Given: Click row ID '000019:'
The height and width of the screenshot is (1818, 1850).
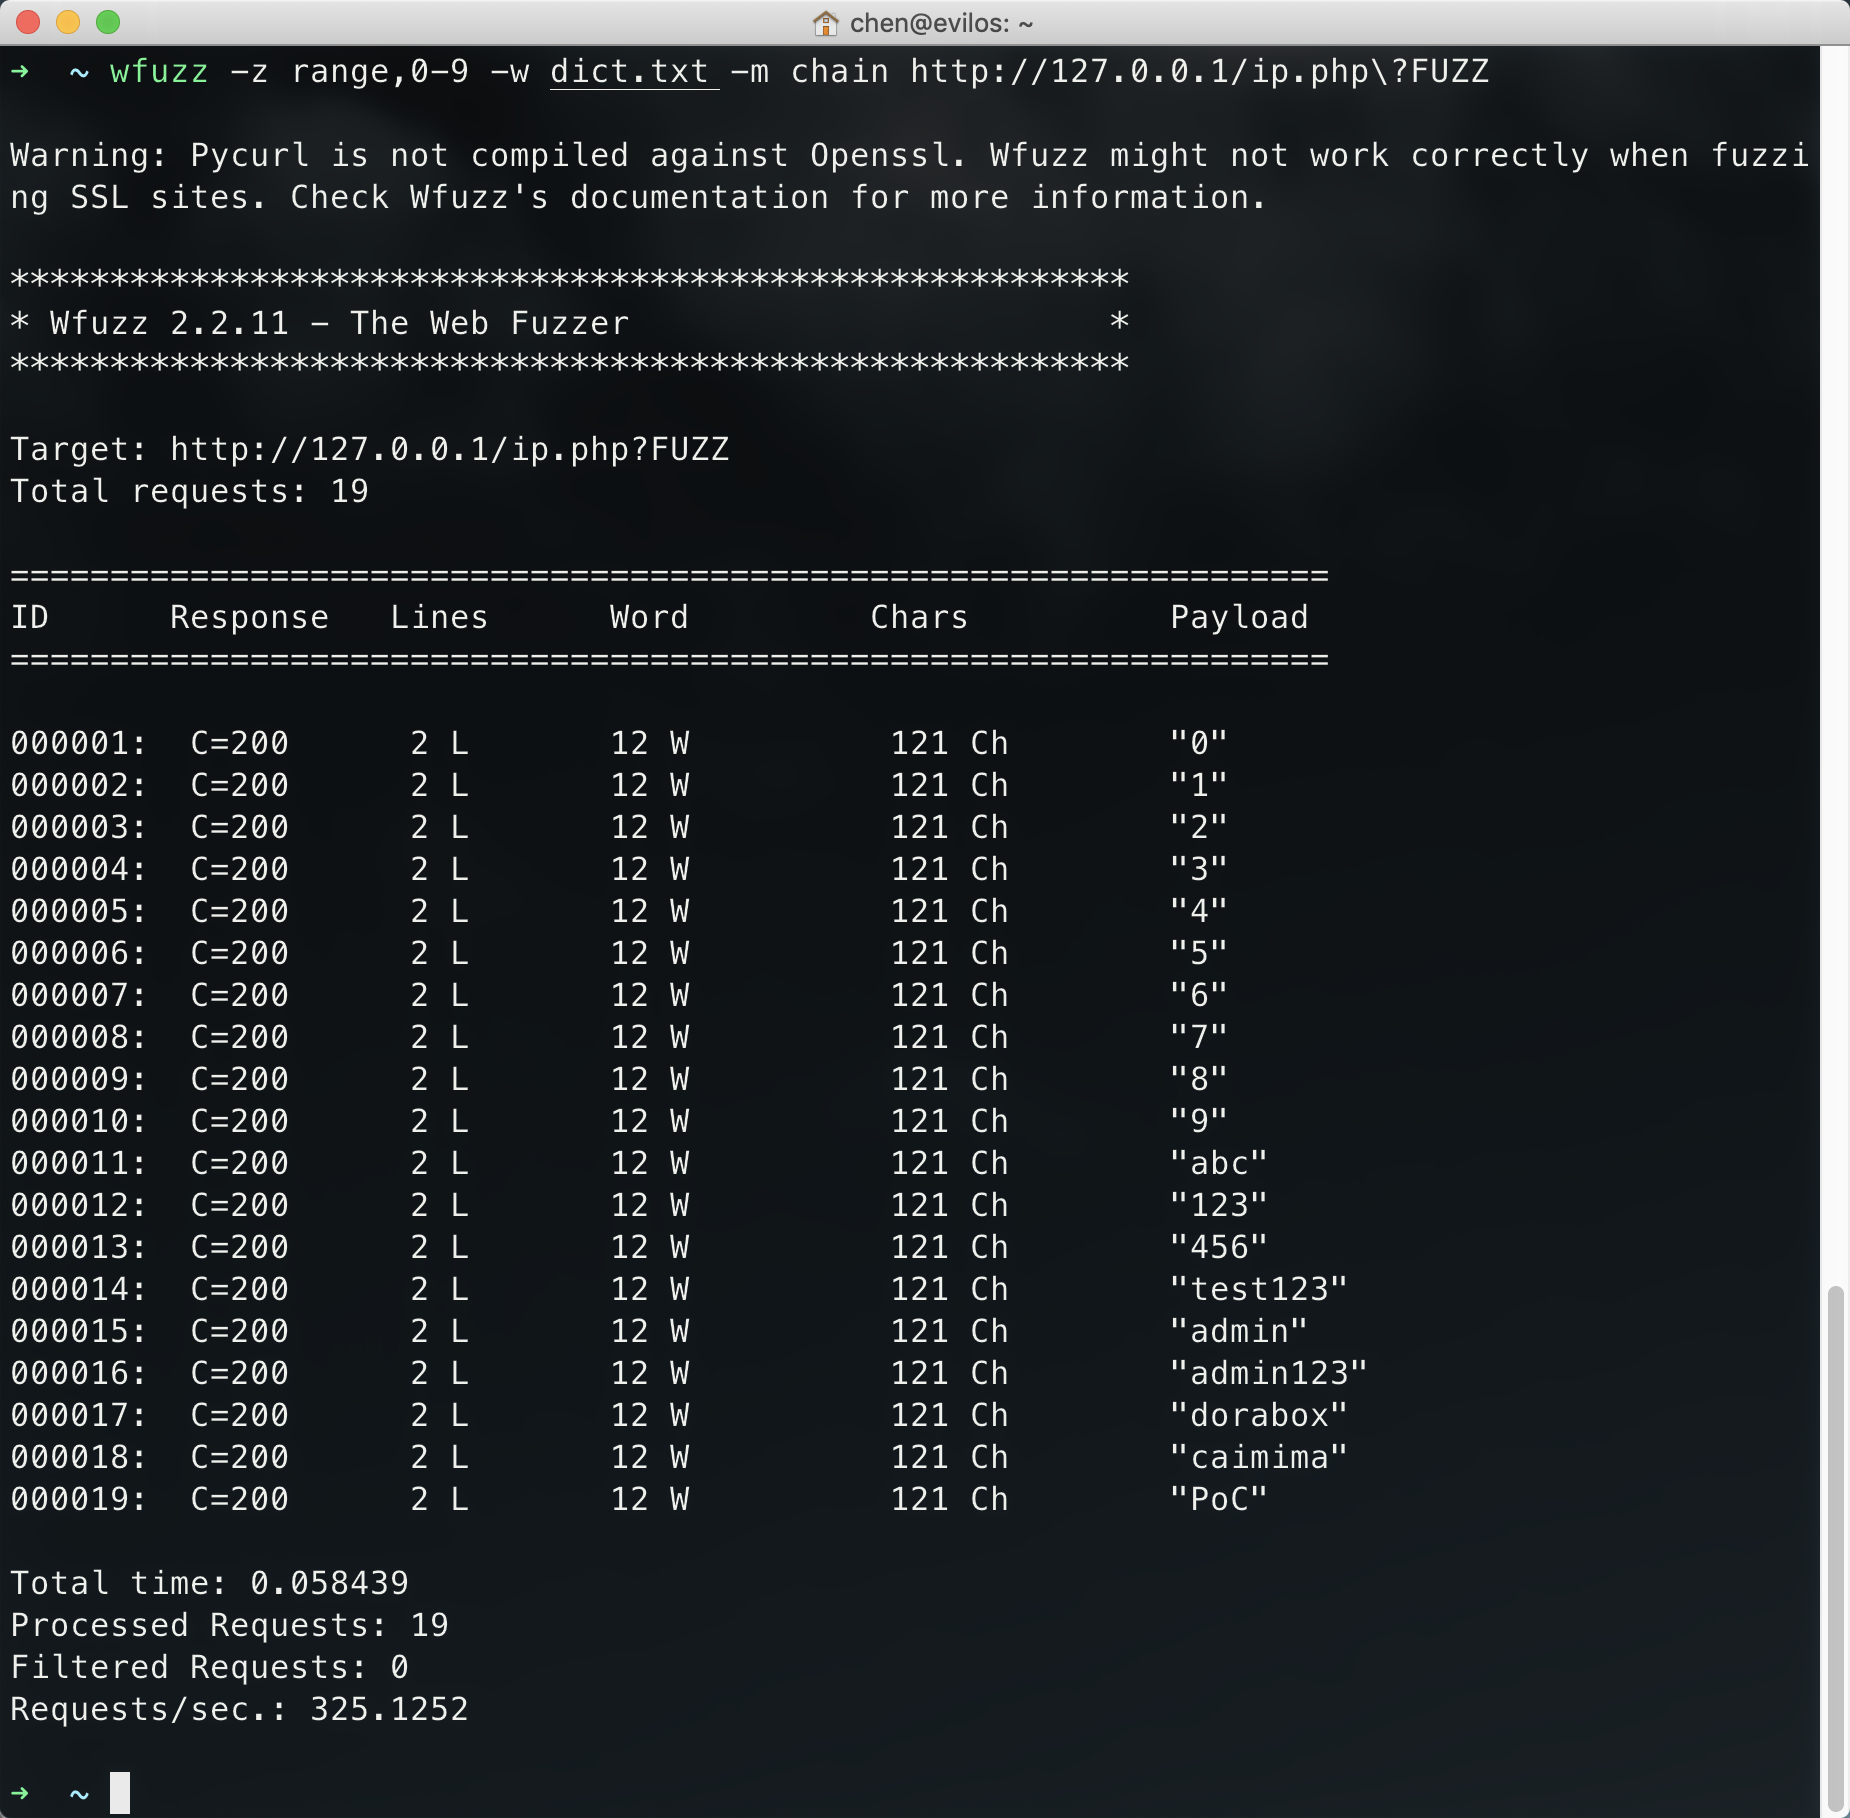Looking at the screenshot, I should (78, 1499).
